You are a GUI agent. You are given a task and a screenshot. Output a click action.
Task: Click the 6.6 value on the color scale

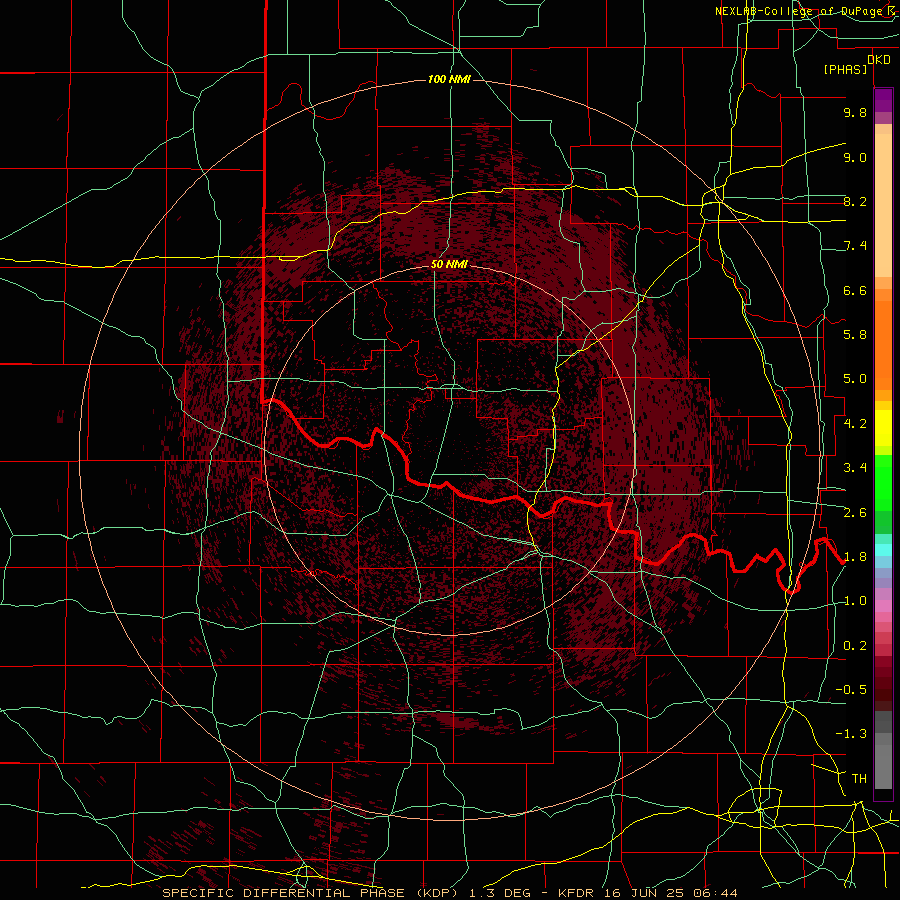855,290
